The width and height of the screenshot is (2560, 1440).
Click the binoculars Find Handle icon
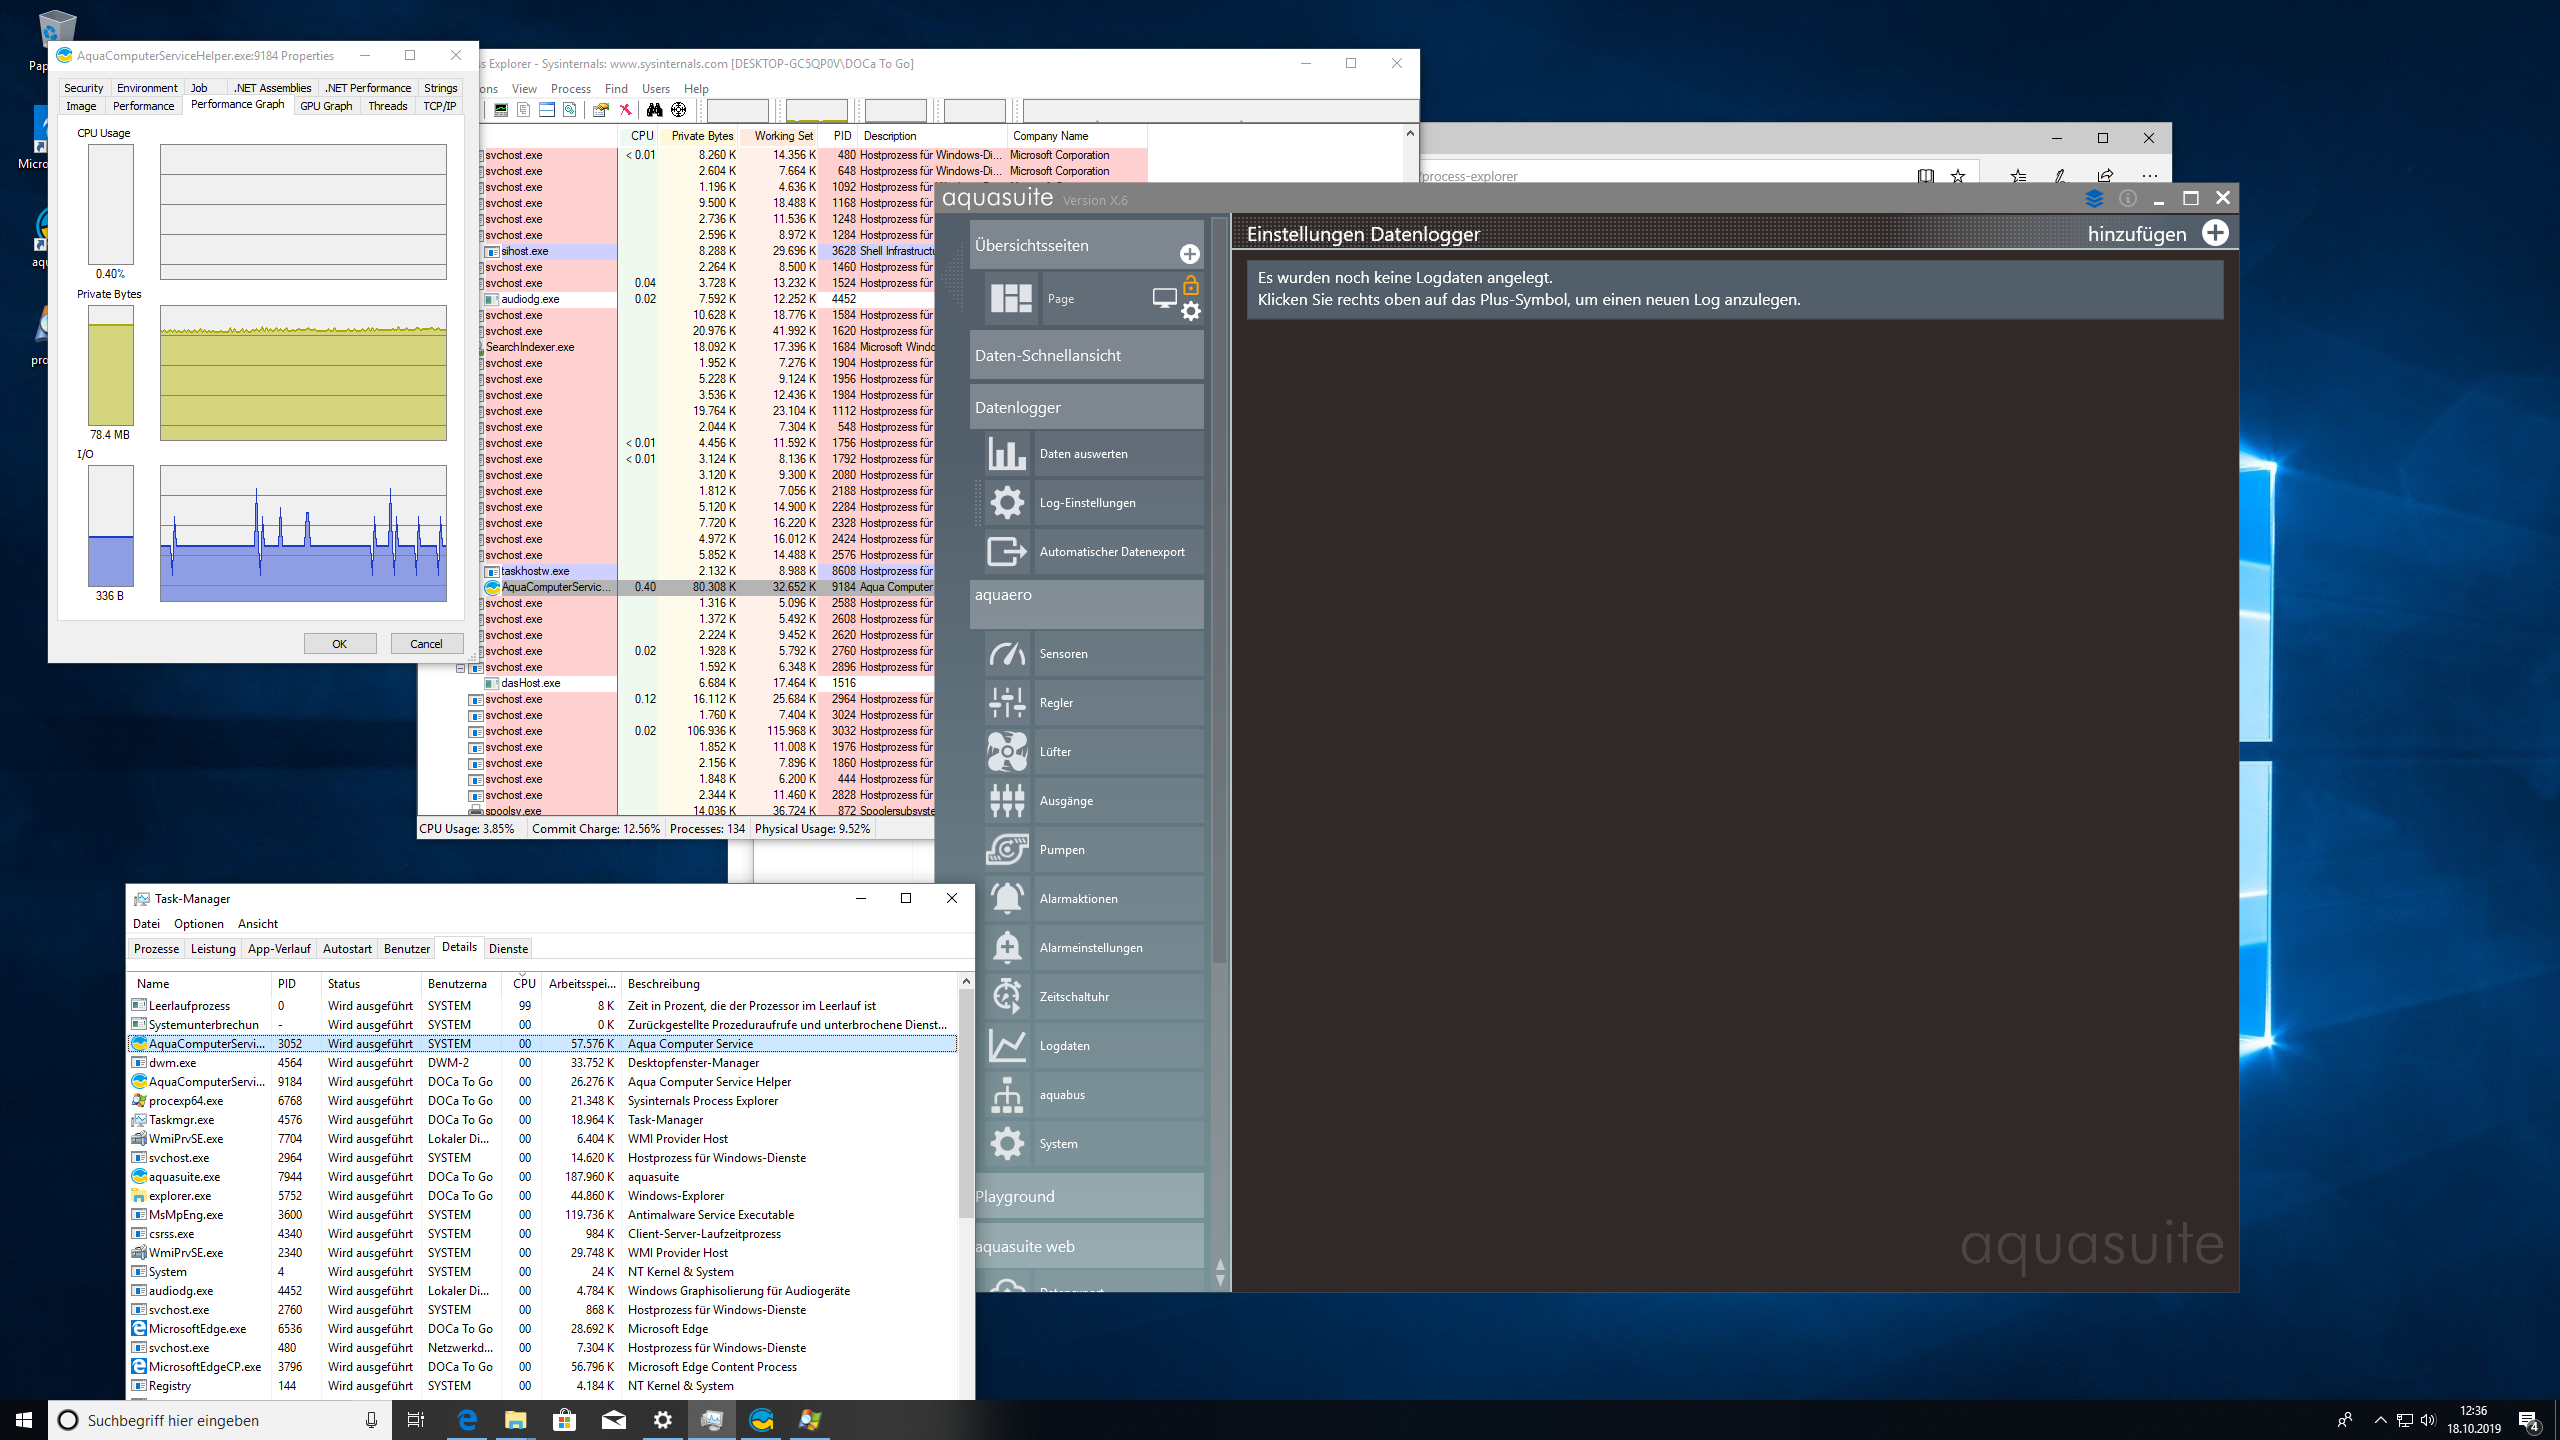pos(654,110)
